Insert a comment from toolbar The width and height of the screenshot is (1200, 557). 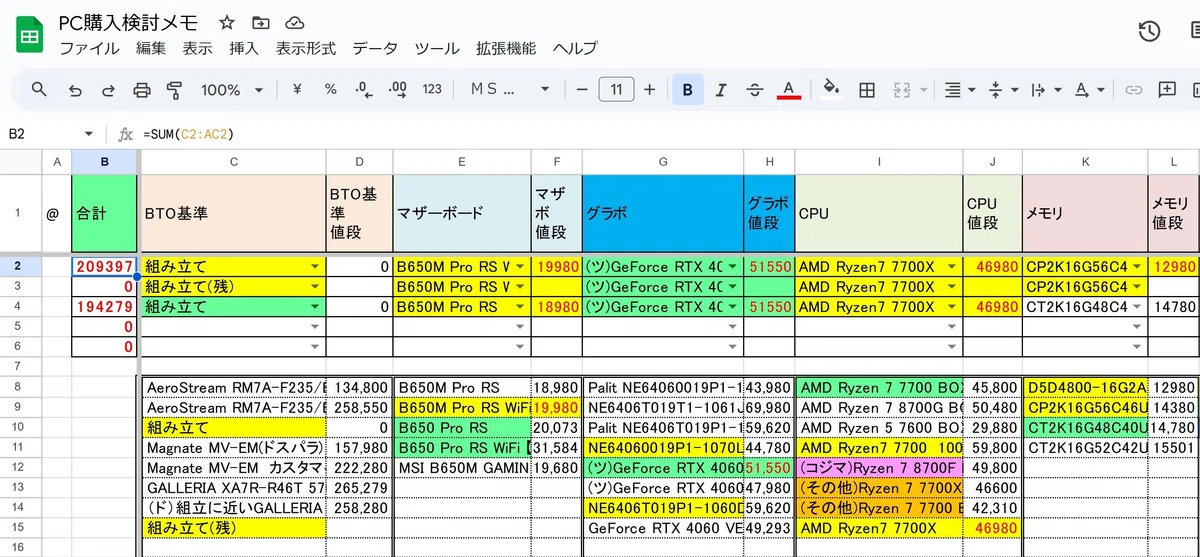(1167, 90)
